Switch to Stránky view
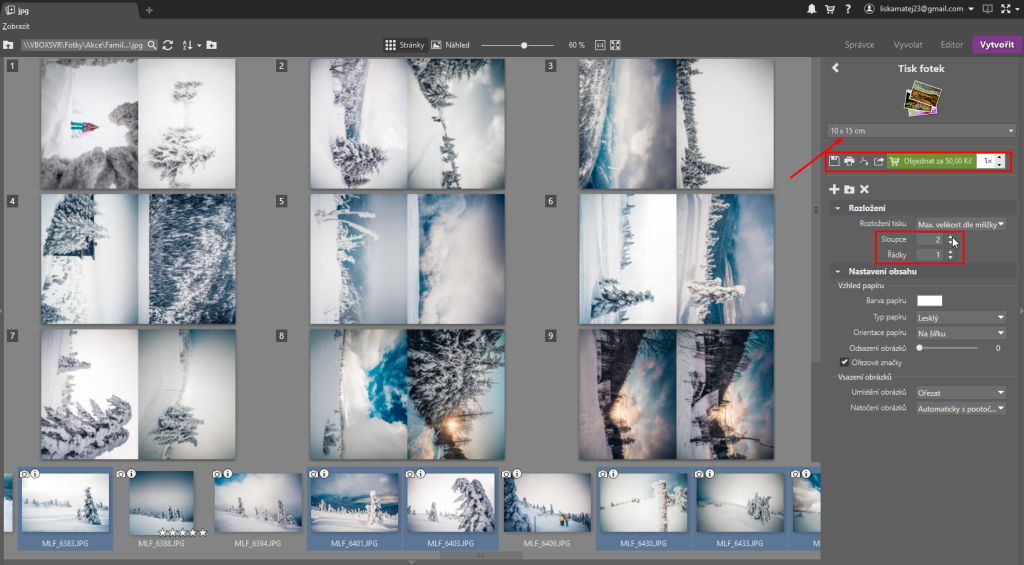The height and width of the screenshot is (565, 1024). coord(405,45)
